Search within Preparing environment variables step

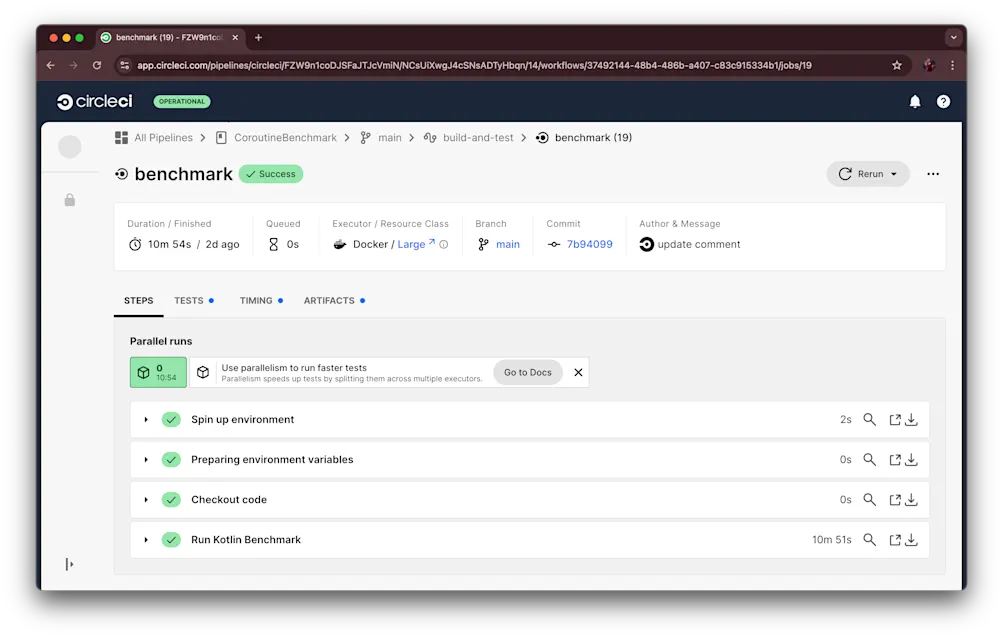869,459
